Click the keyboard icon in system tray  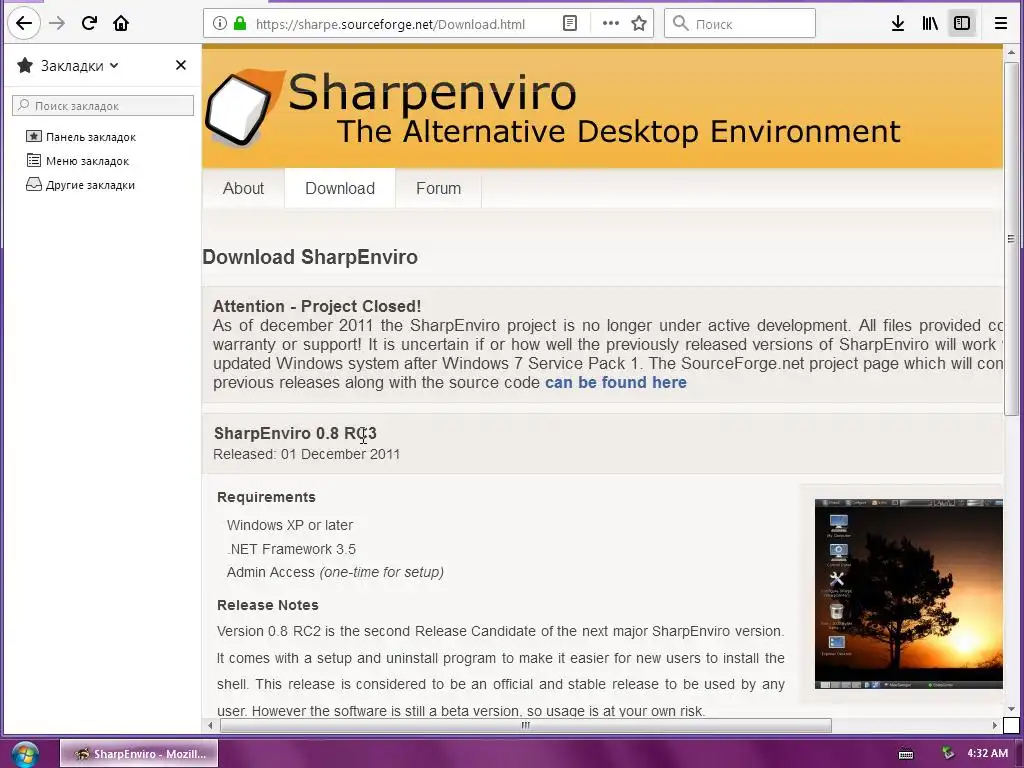906,754
